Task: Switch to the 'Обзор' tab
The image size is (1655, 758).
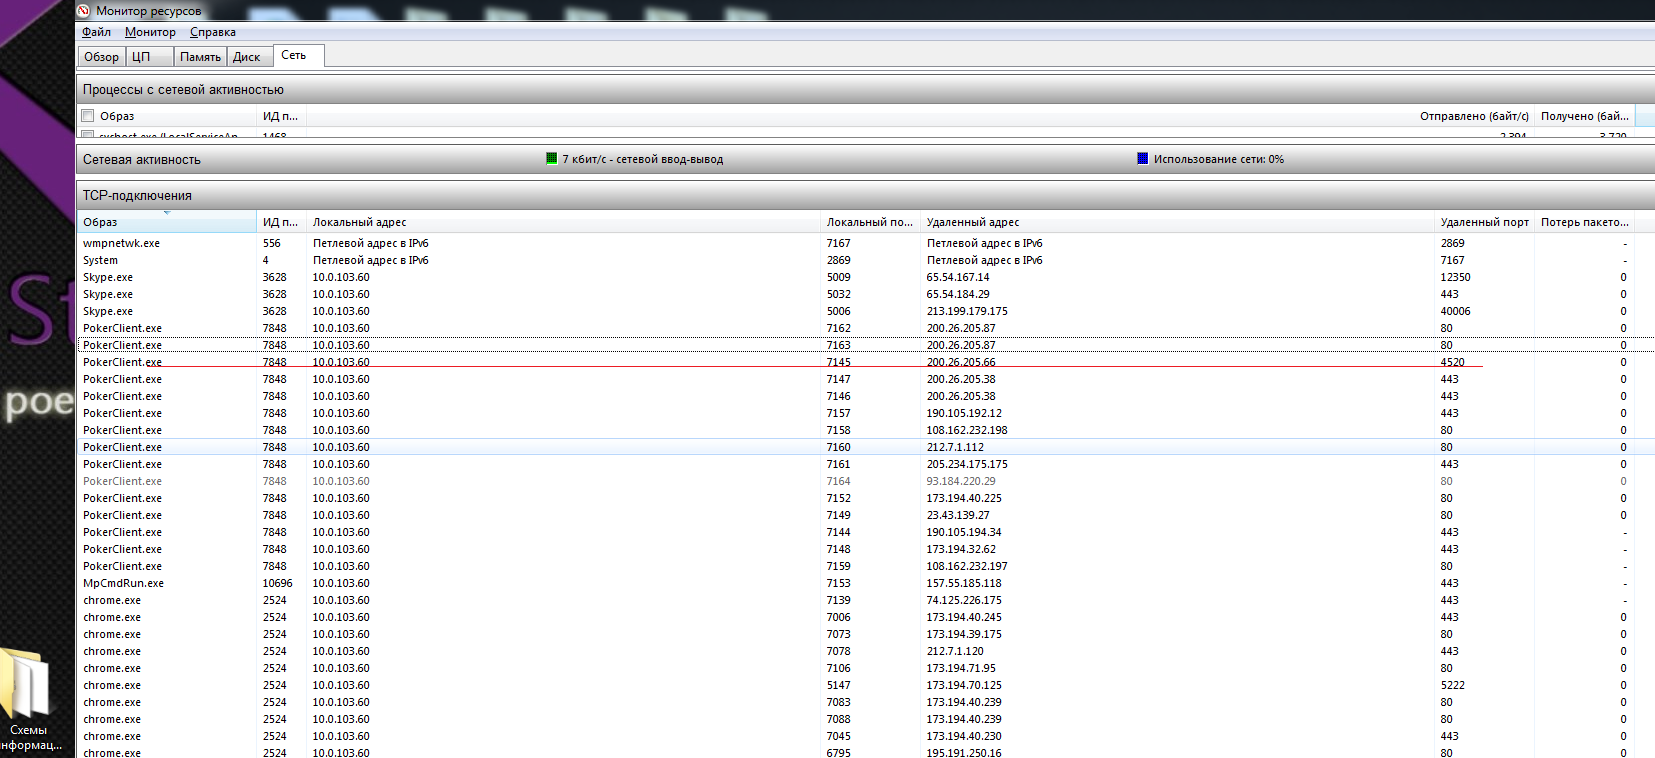Action: pos(101,57)
